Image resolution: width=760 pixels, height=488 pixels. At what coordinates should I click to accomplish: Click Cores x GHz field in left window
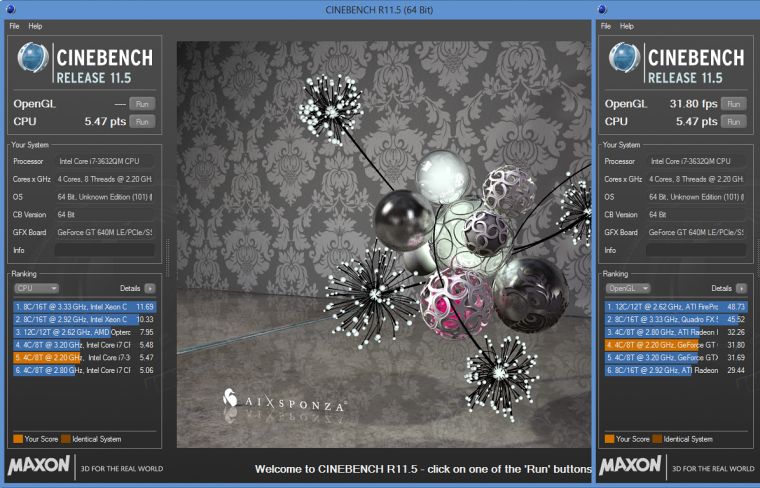(x=105, y=179)
